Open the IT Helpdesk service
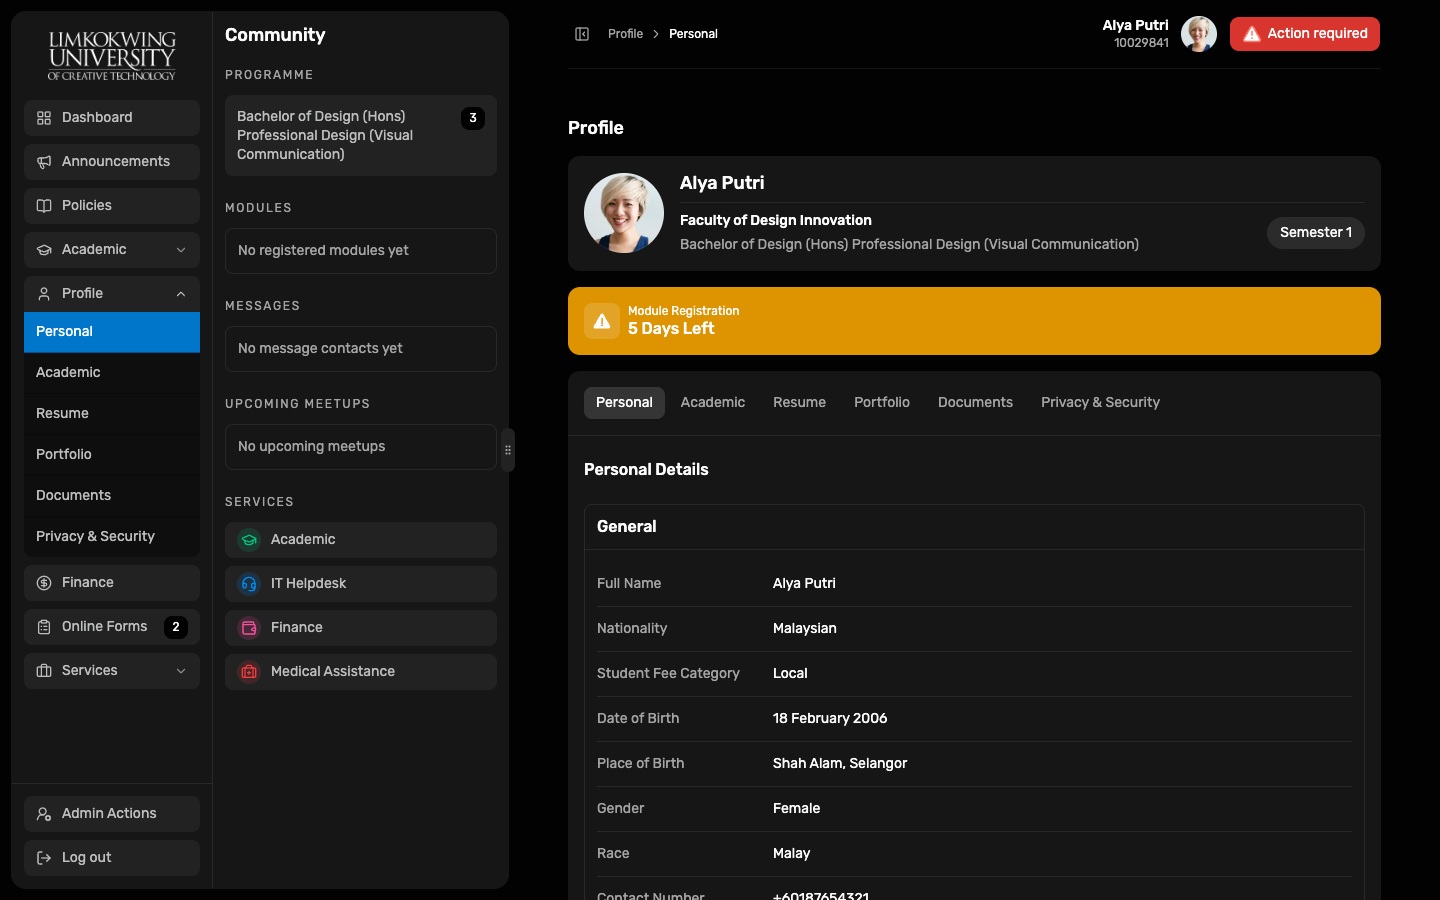This screenshot has height=900, width=1440. pos(361,584)
